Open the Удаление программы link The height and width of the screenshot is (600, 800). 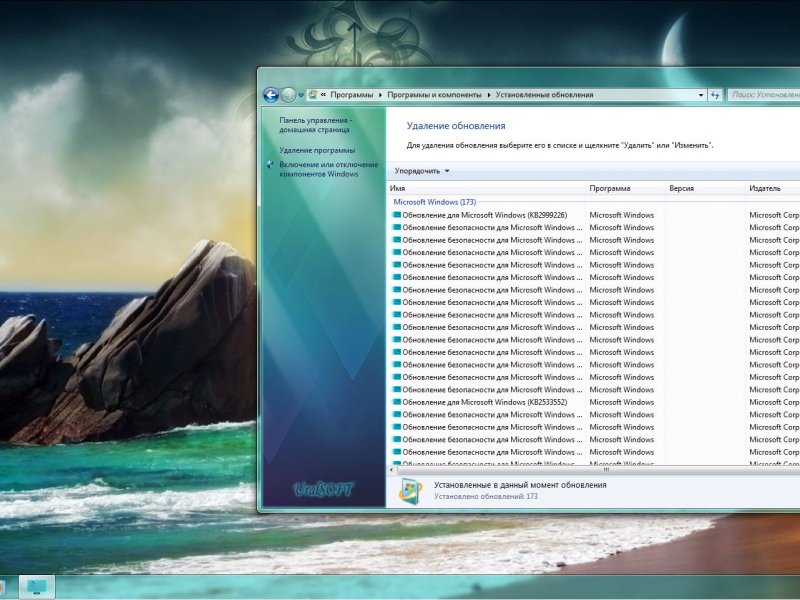click(x=317, y=150)
